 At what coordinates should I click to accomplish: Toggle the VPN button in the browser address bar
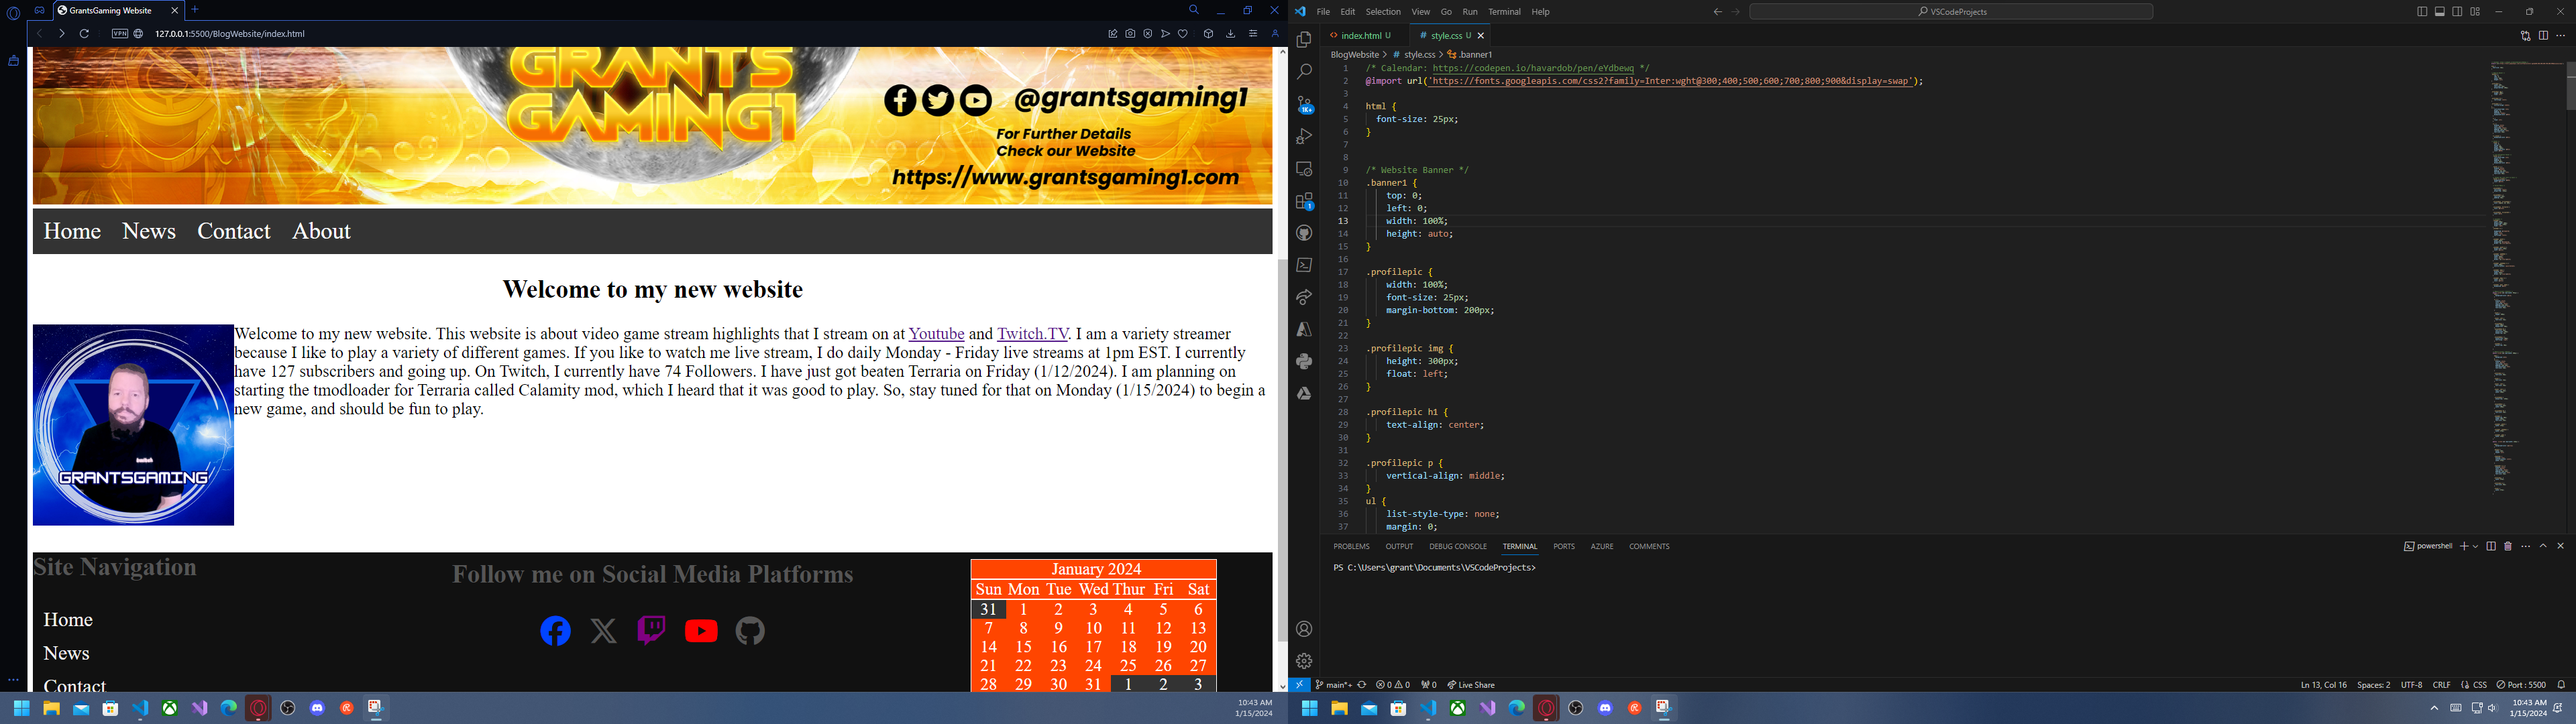[119, 33]
